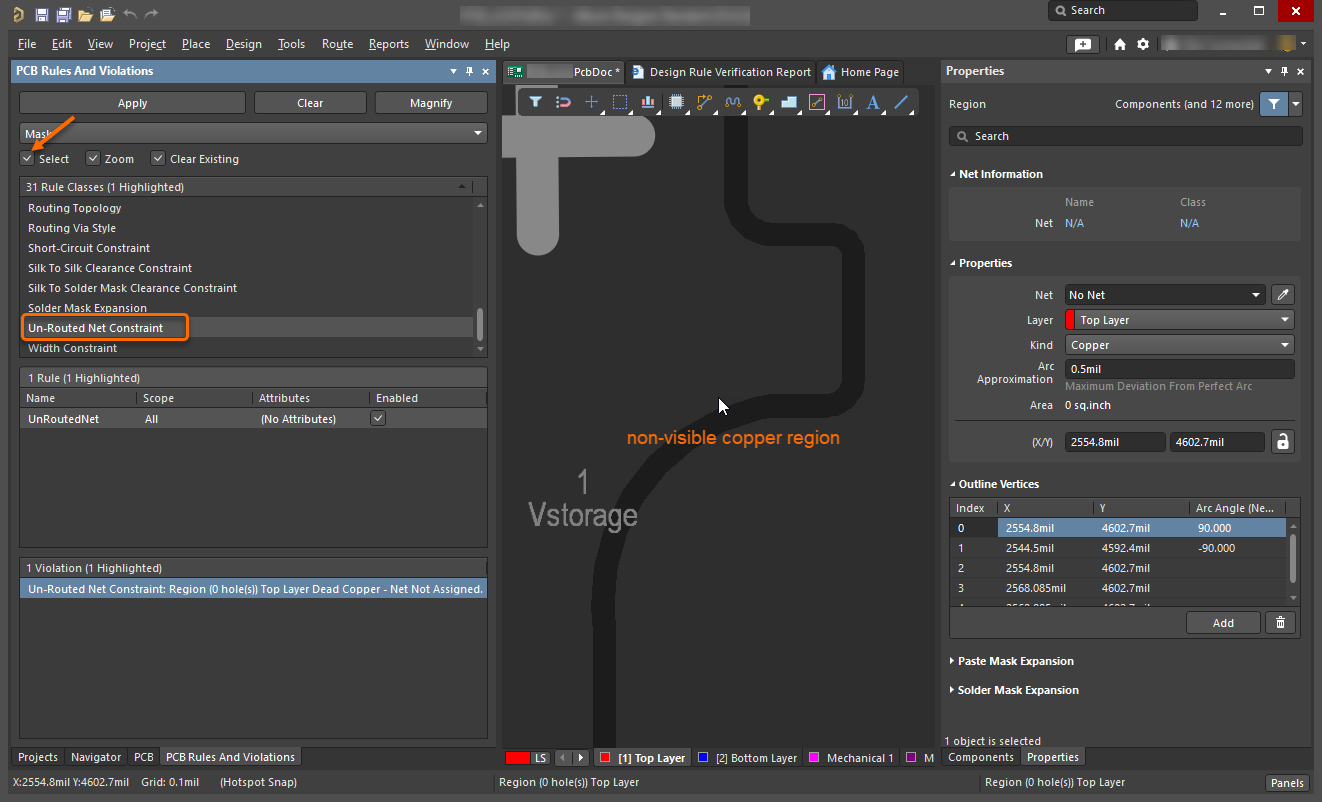Disable the UnRoutedNet rule Enabled checkbox
Viewport: 1322px width, 802px height.
pyautogui.click(x=378, y=419)
